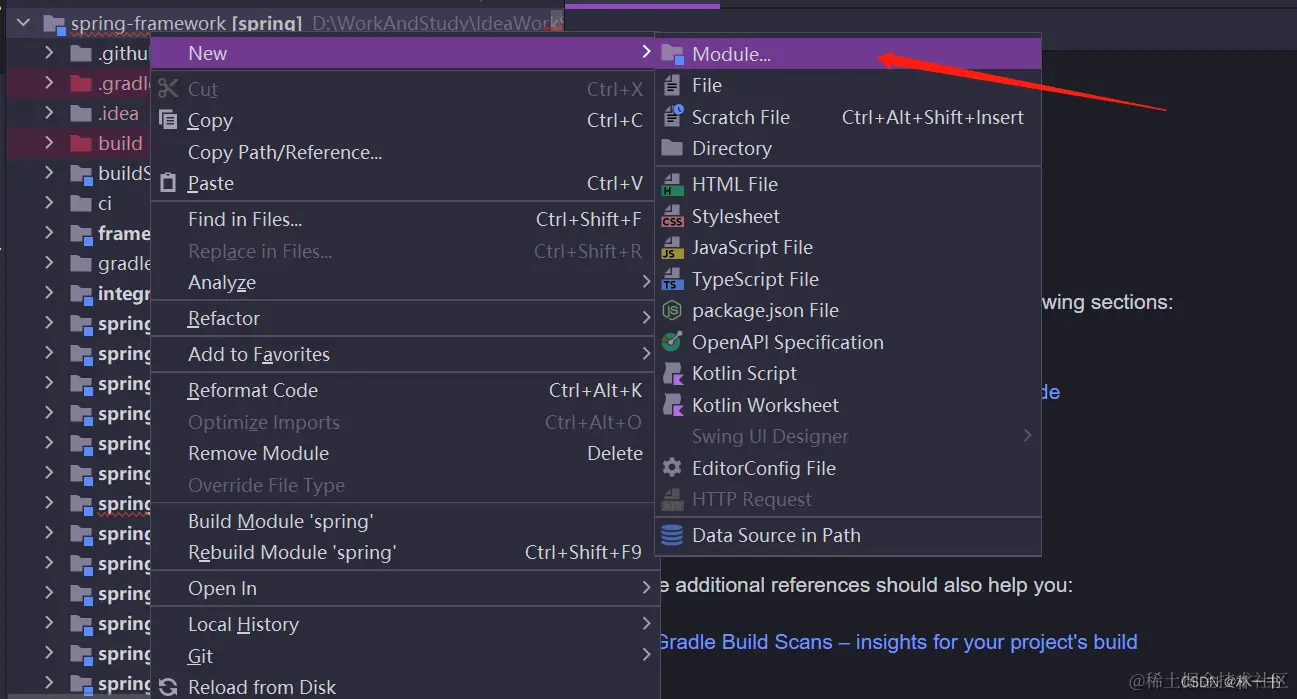Click the Module icon in the New submenu
Image resolution: width=1297 pixels, height=699 pixels.
pos(672,54)
